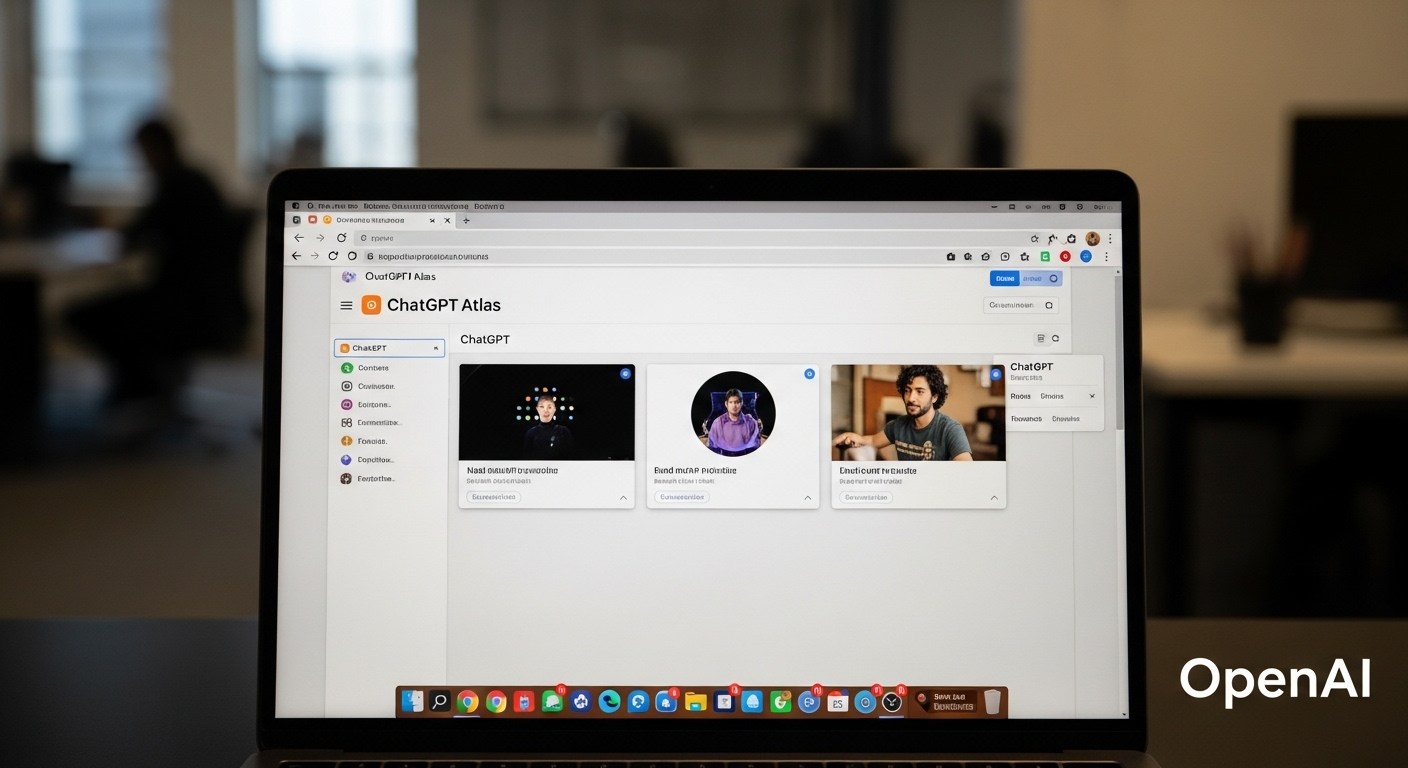Click the orange ChatGPT Atlas logo icon
This screenshot has height=768, width=1408.
[x=371, y=306]
